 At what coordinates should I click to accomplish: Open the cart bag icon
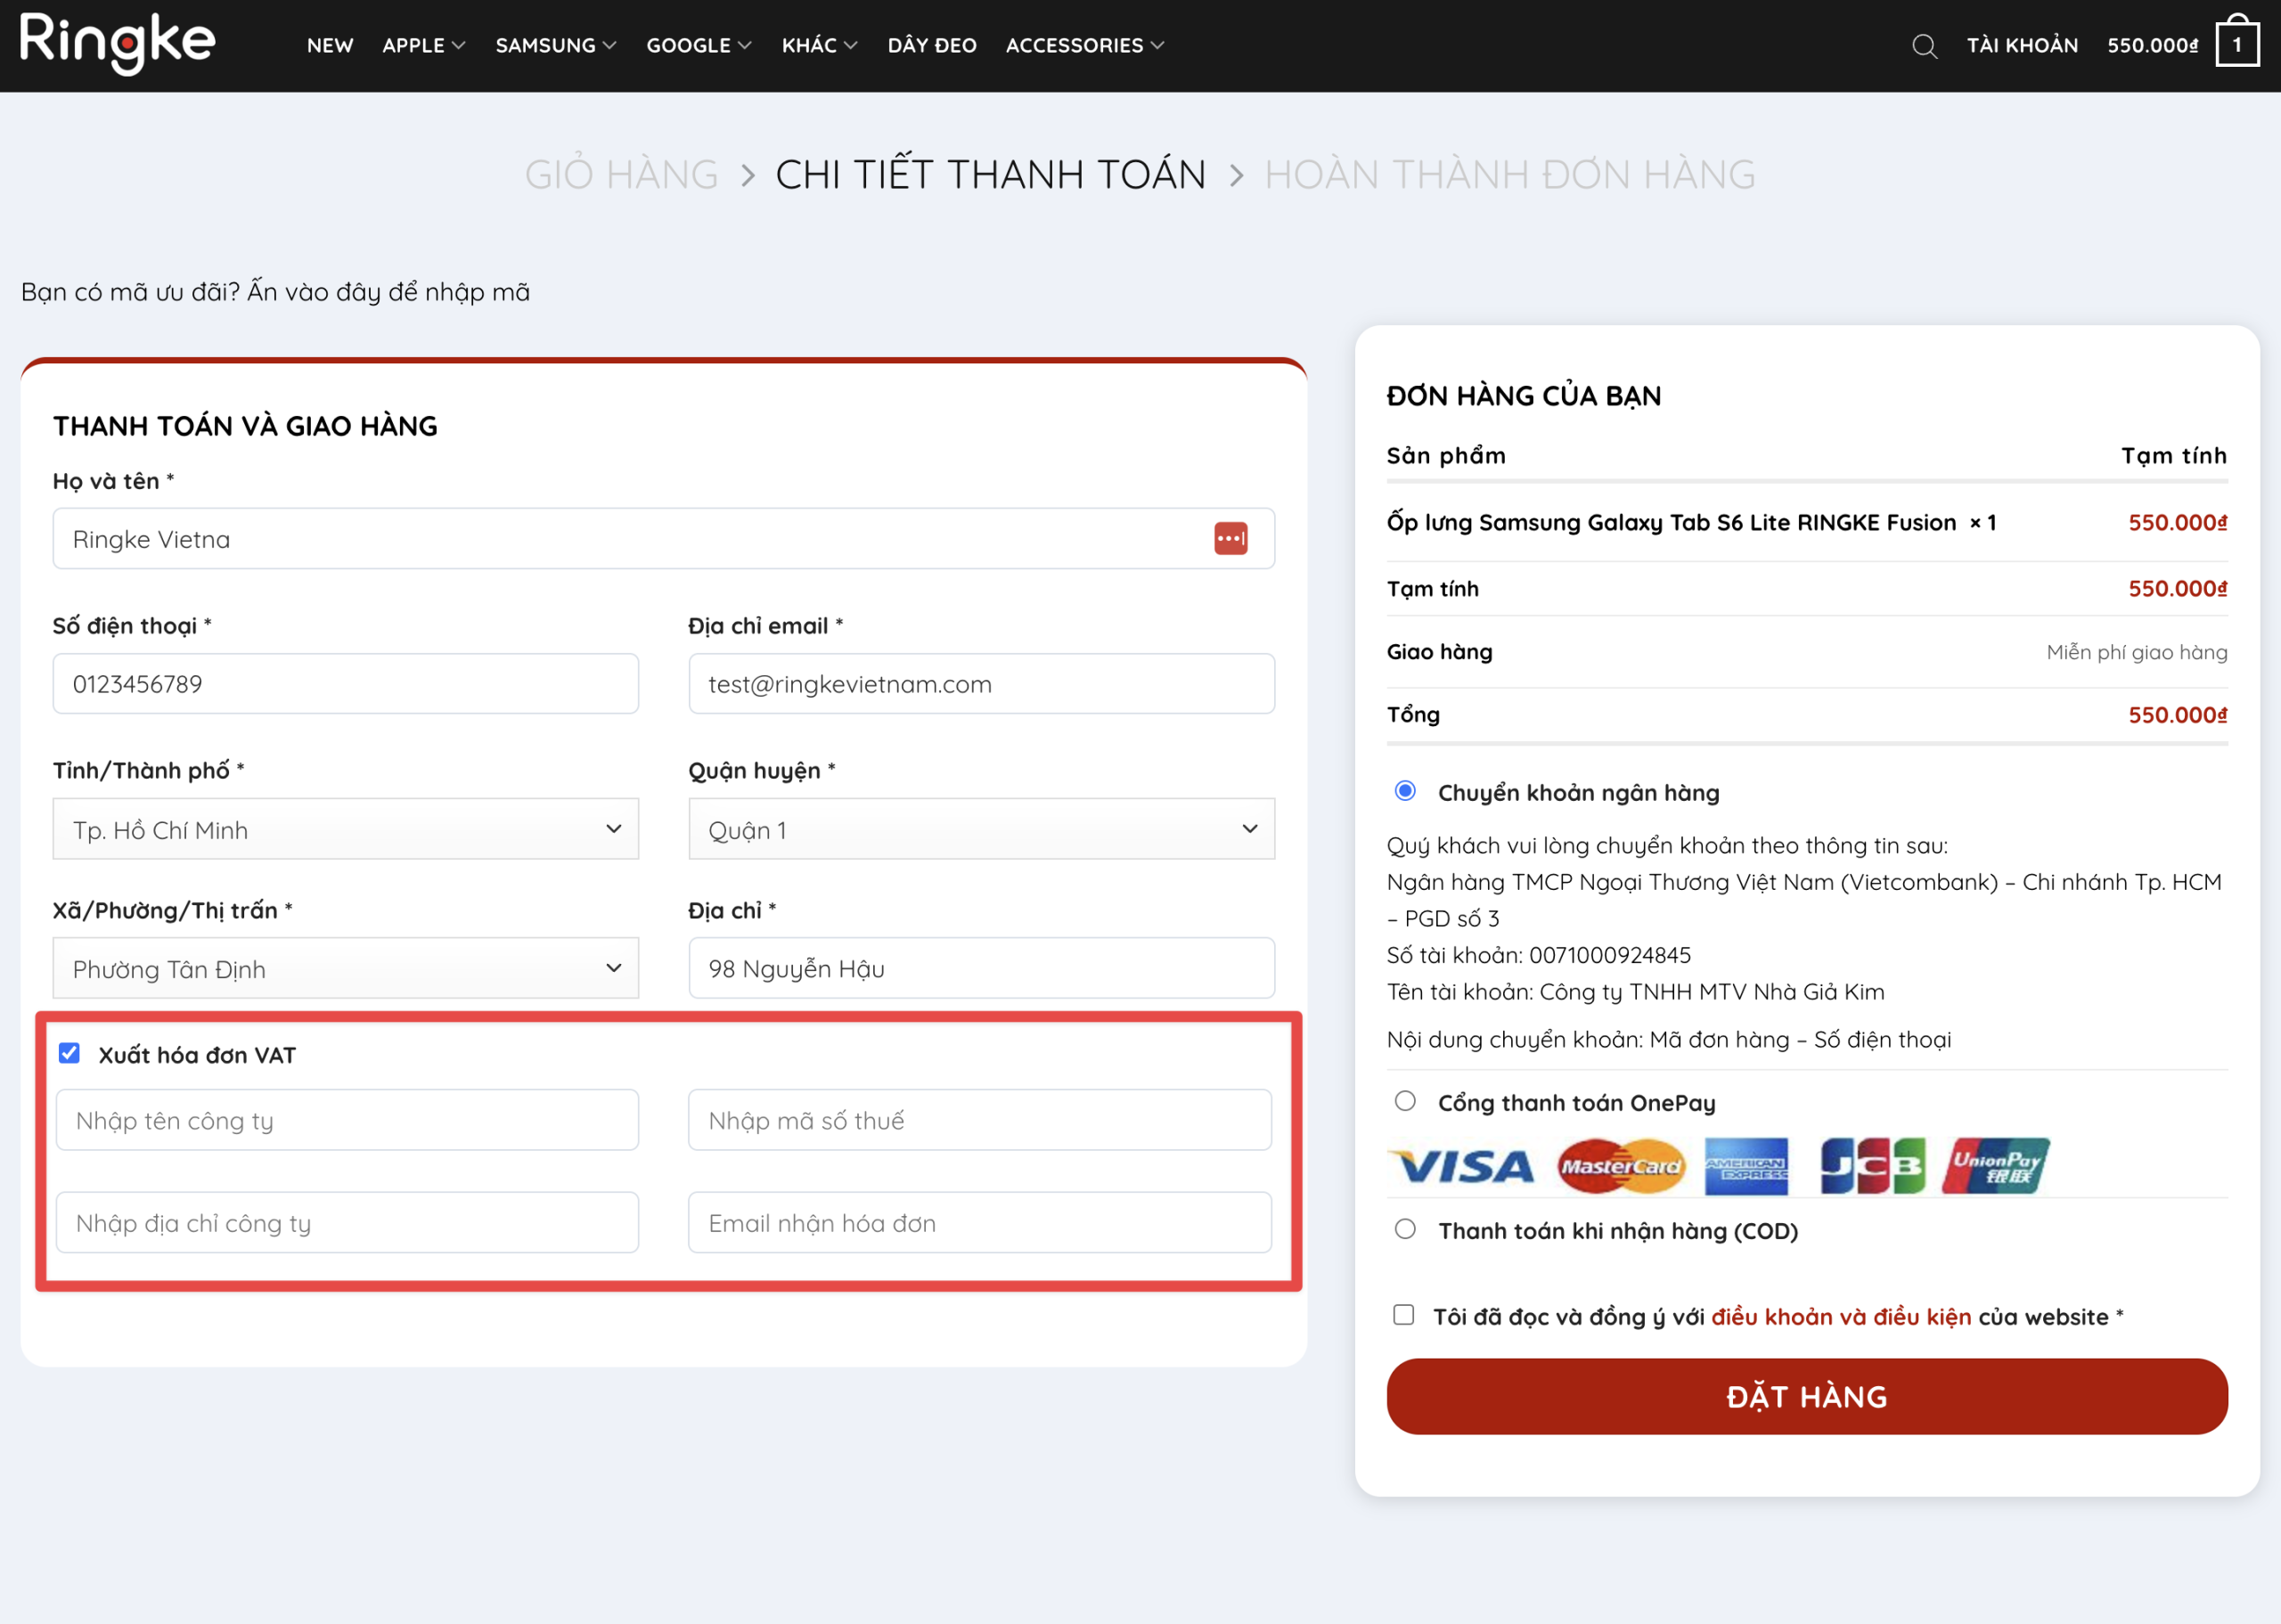(2237, 42)
